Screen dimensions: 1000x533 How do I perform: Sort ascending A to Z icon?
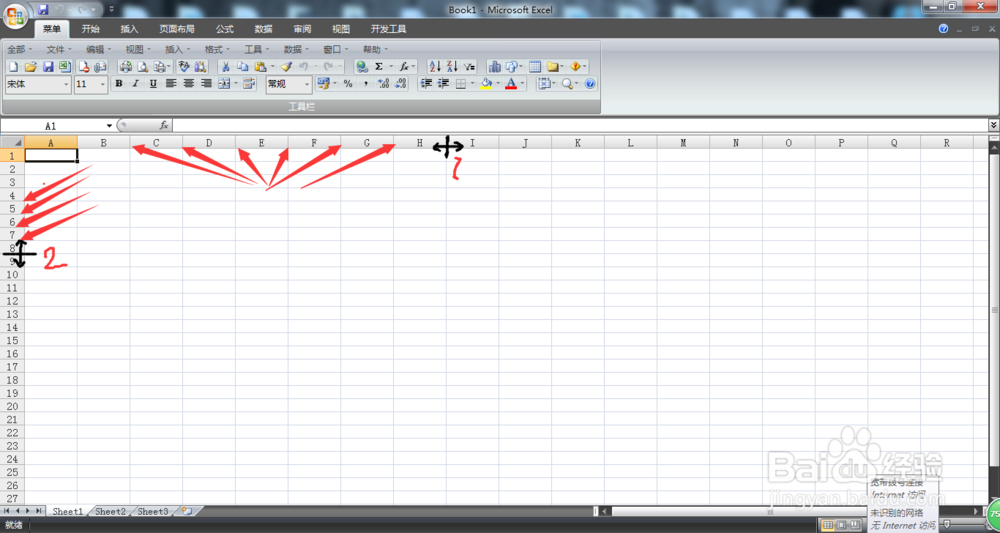pyautogui.click(x=435, y=66)
